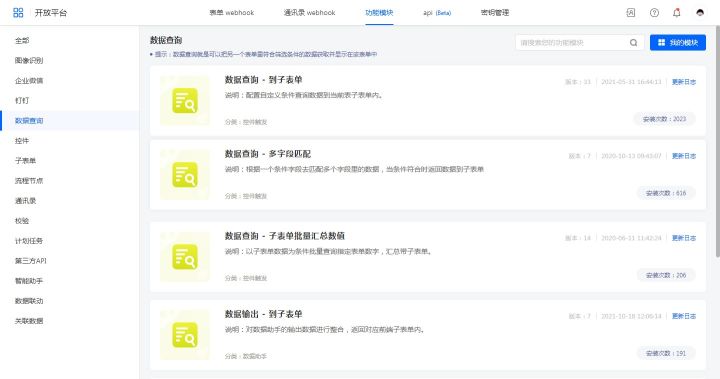Click the 子表单批量汇总数值 module icon

tap(185, 257)
